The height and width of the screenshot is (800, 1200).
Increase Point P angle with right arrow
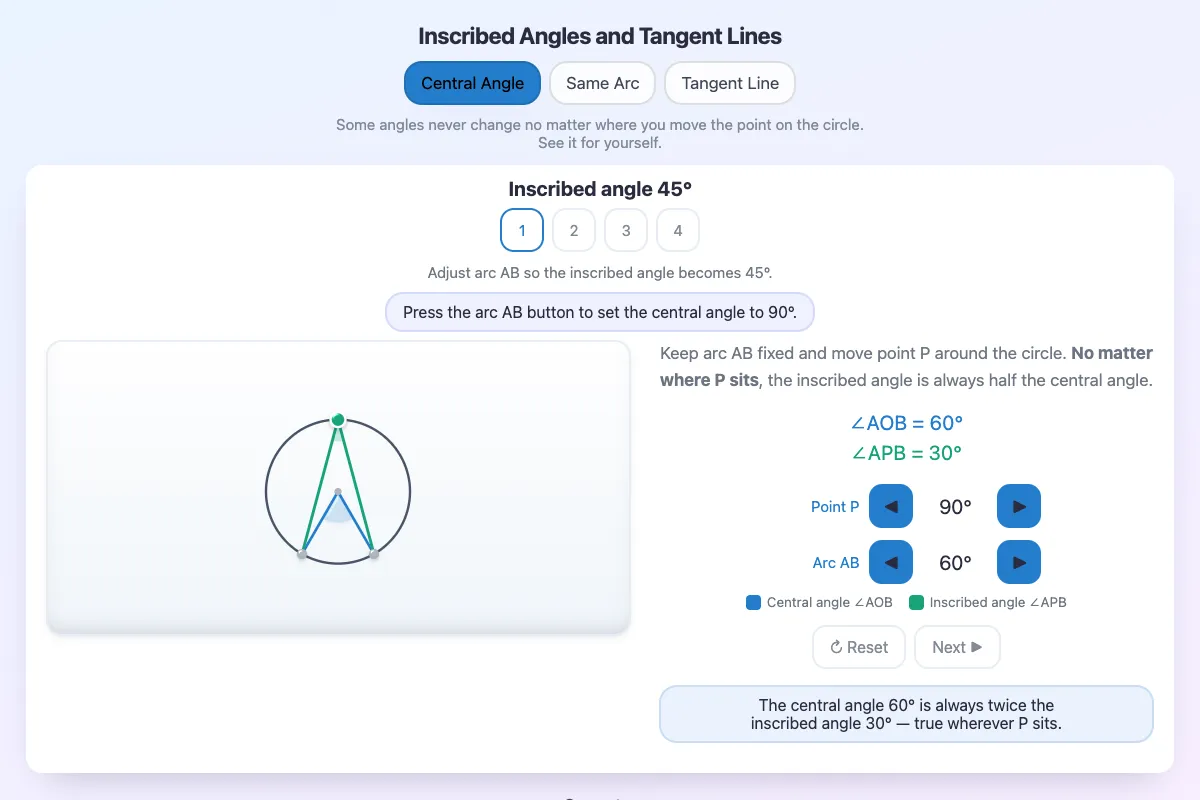click(1019, 506)
